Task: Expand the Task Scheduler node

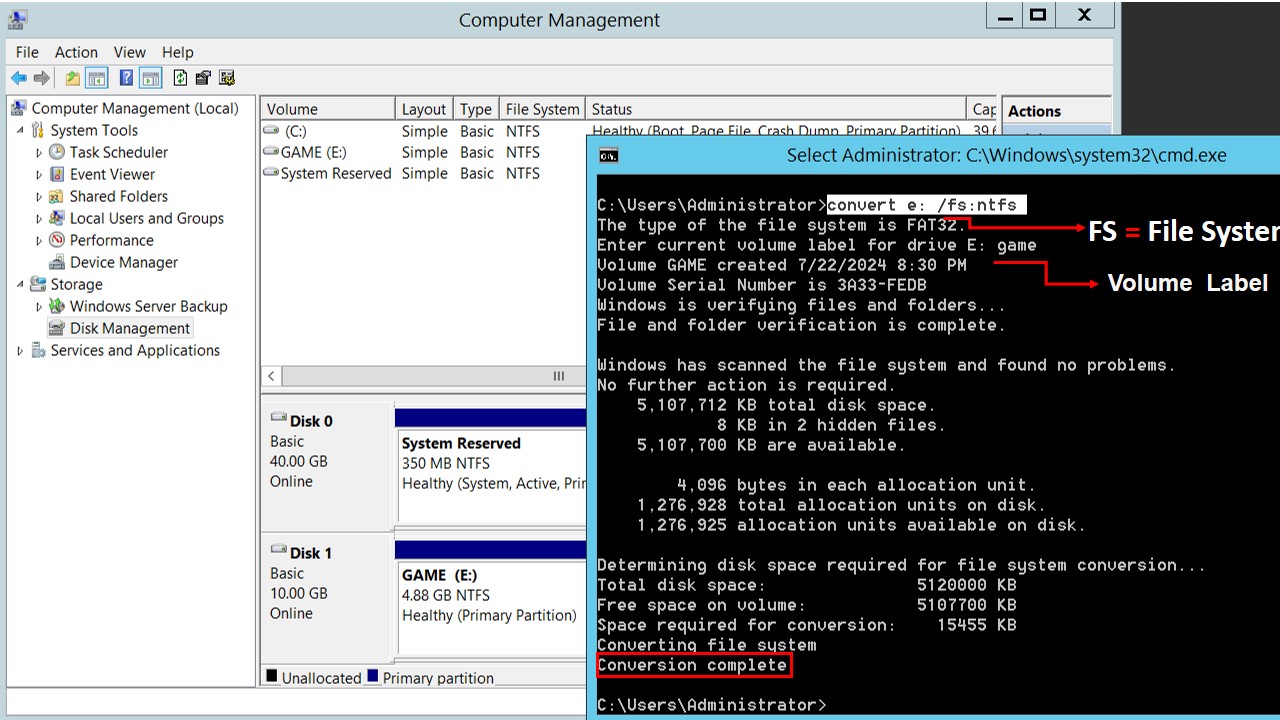Action: [39, 153]
